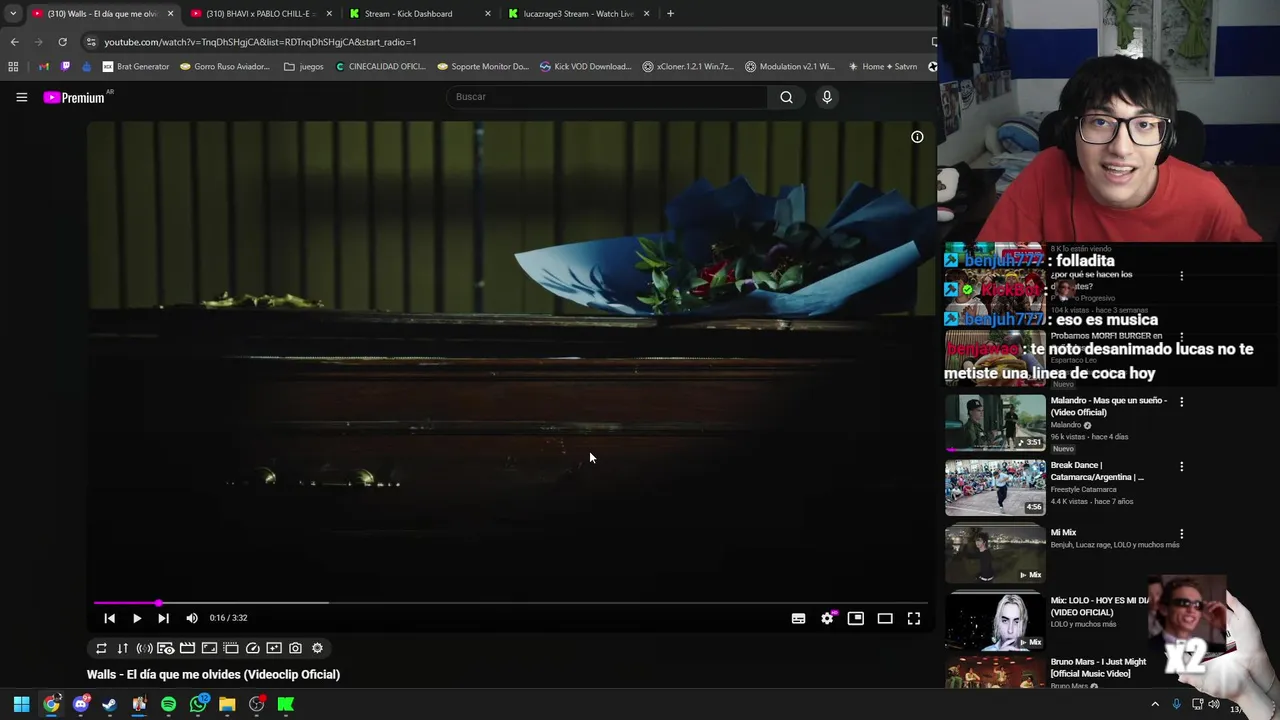Open Break Dance Catamarca video thumbnail
Viewport: 1280px width, 720px height.
pyautogui.click(x=995, y=487)
